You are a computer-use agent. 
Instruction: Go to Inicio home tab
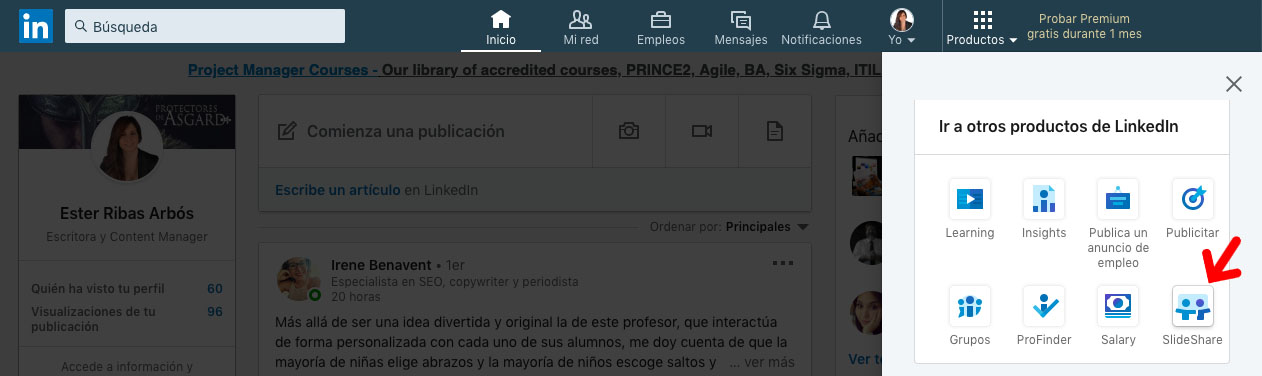point(501,28)
